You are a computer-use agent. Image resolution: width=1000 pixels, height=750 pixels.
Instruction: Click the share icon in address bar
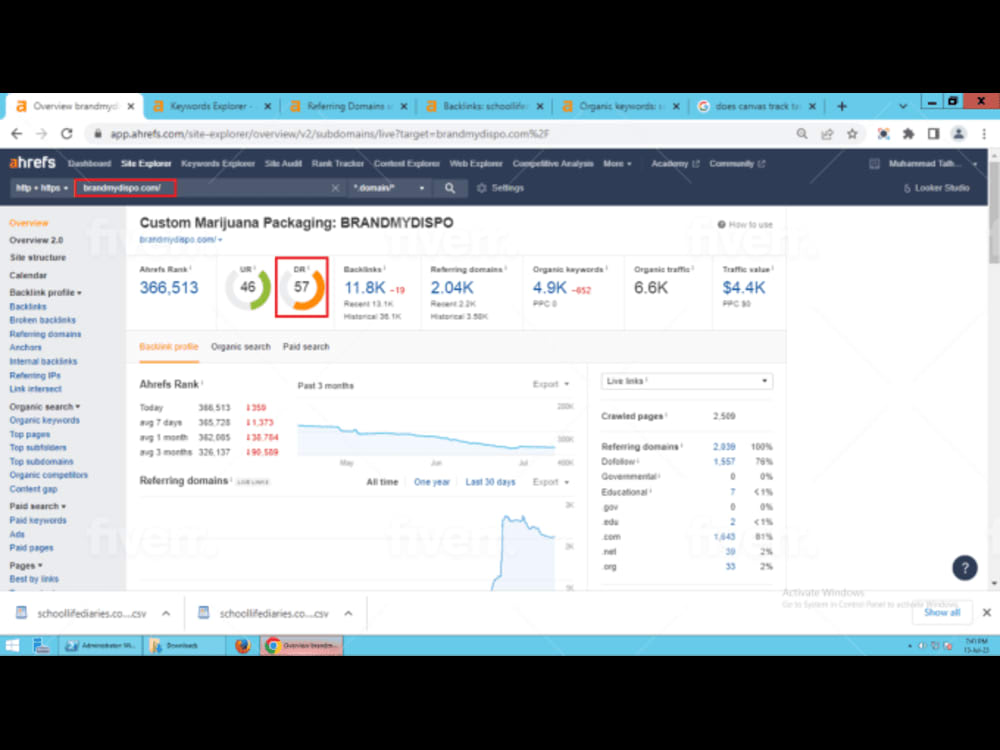(827, 134)
